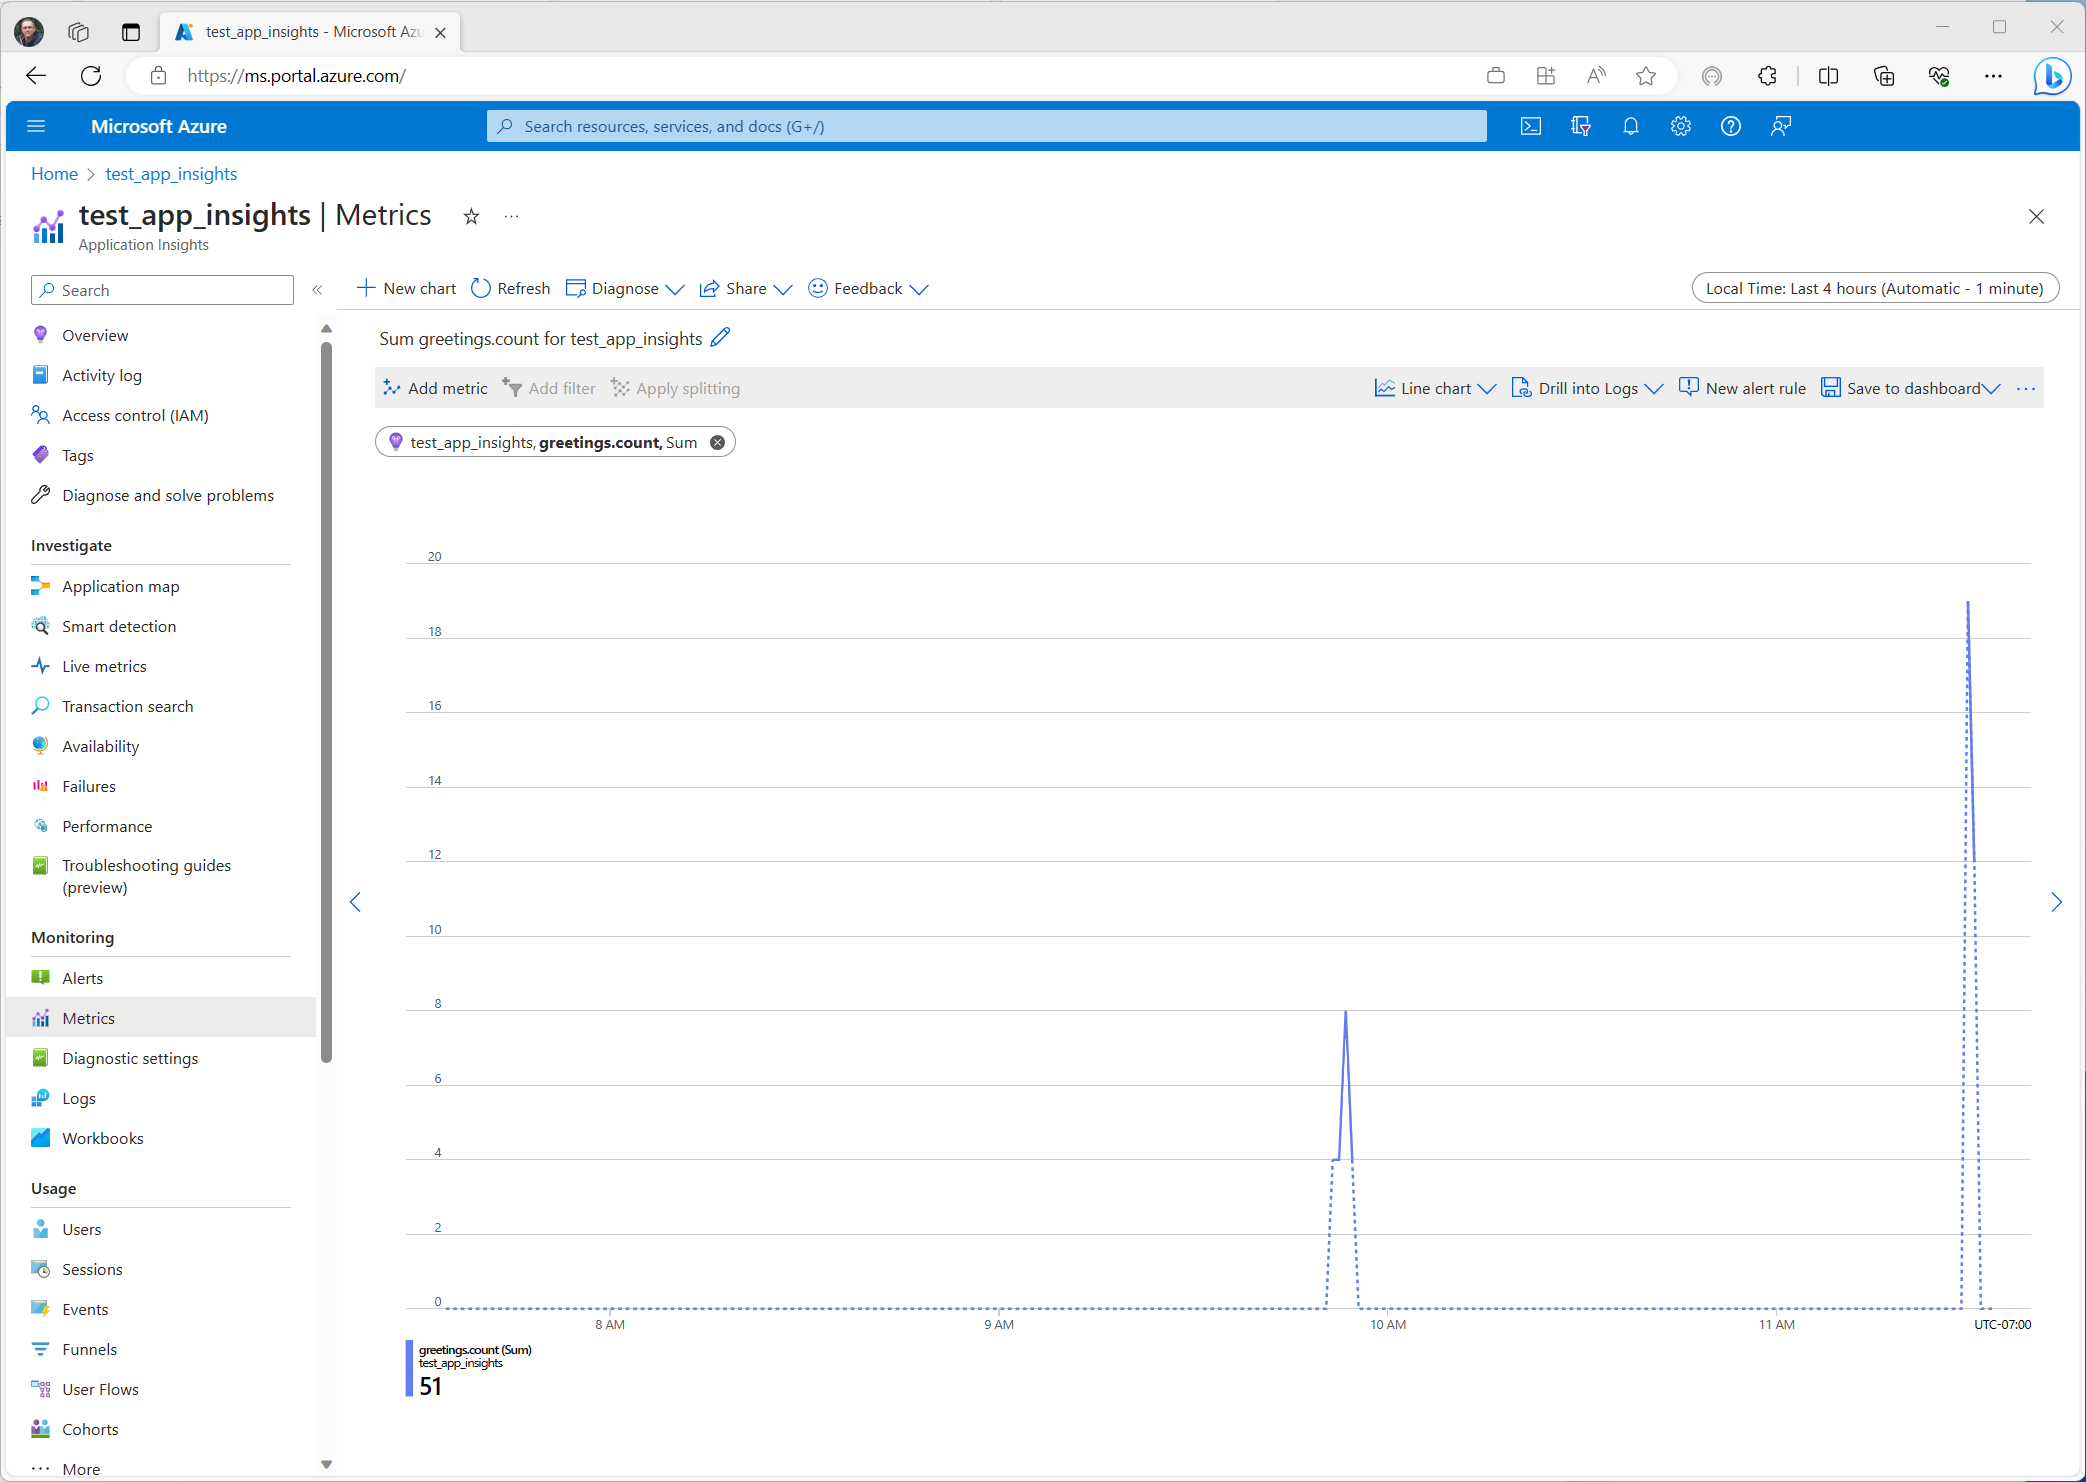This screenshot has height=1482, width=2086.
Task: Open the time range picker
Action: click(1874, 288)
